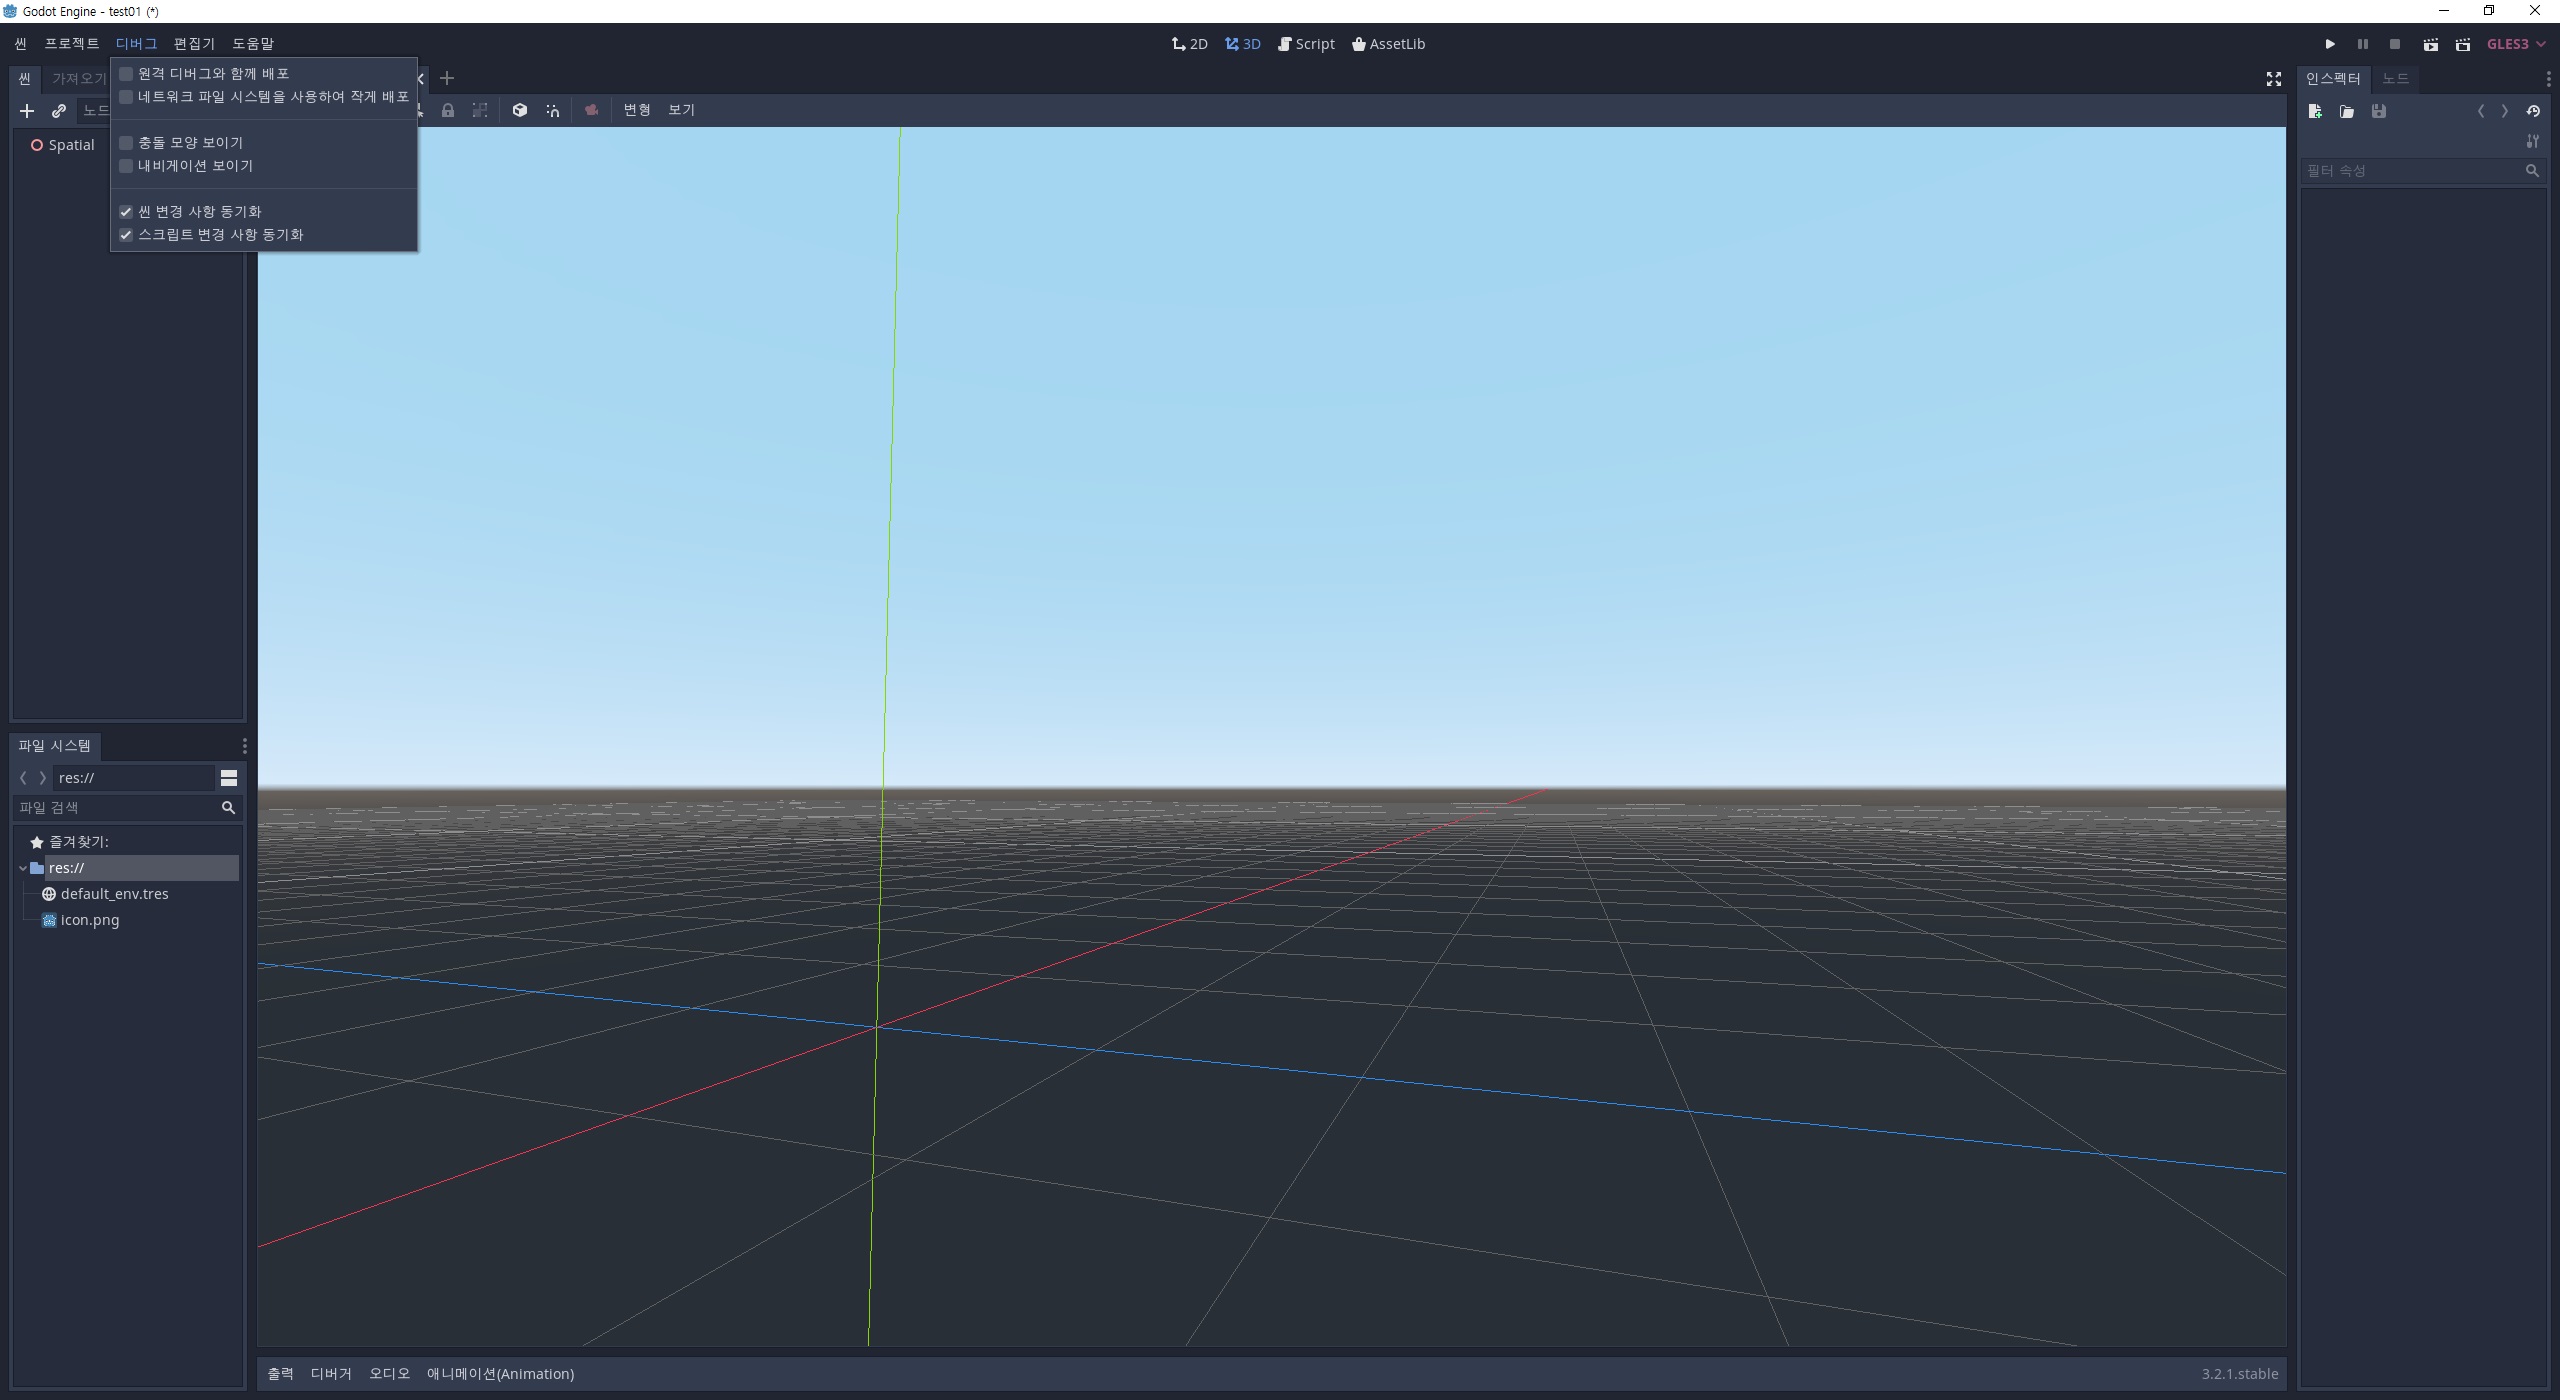Enable the 충돌 모양 보이기 checkbox
2560x1400 pixels.
point(127,143)
